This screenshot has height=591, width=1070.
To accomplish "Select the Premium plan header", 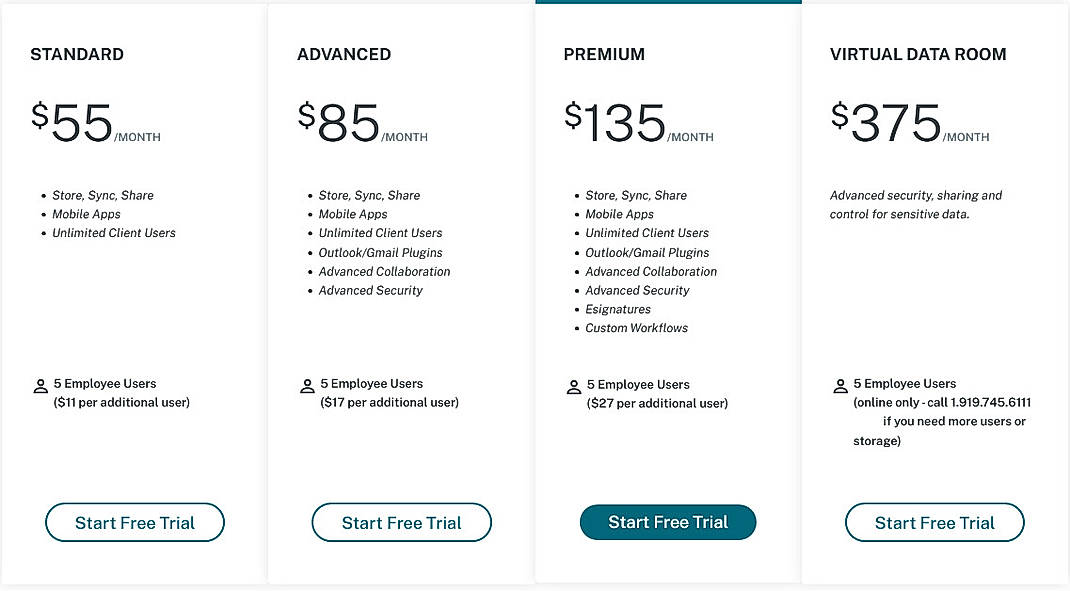I will pos(604,54).
